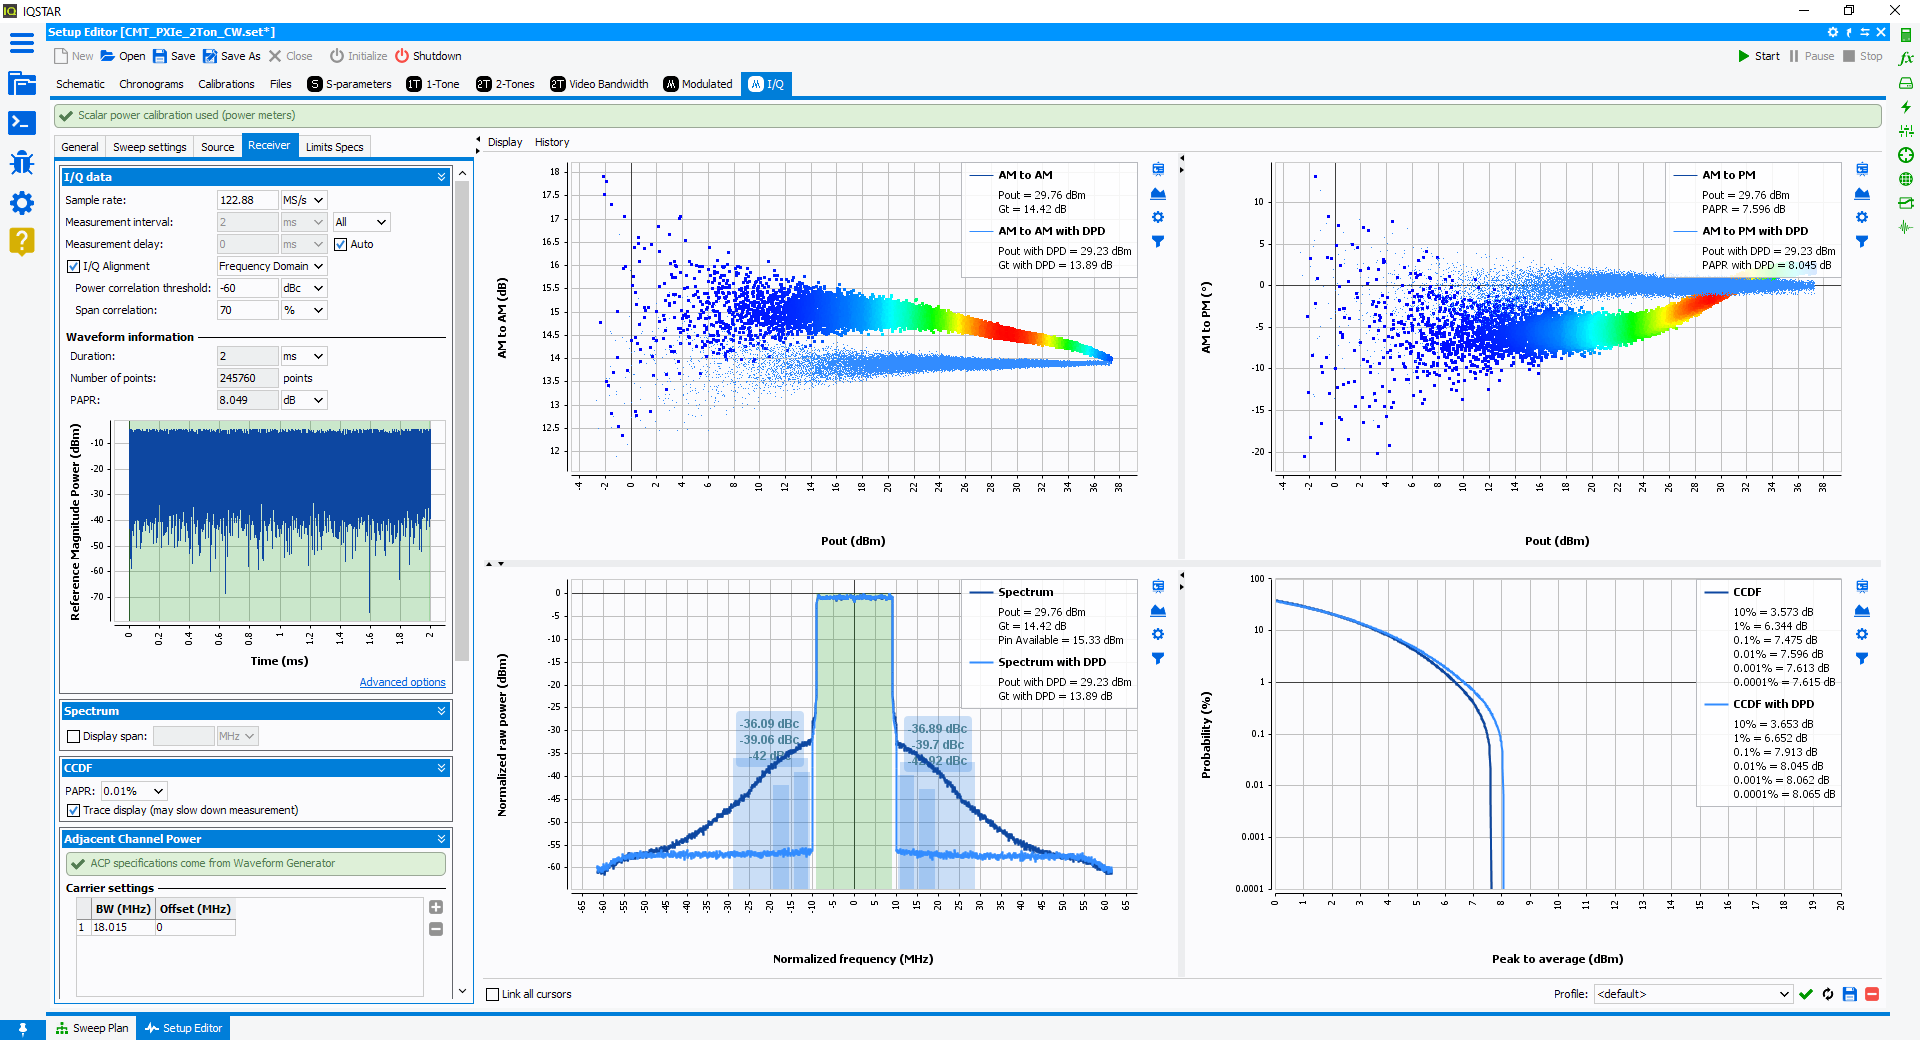
Task: Open the PAPR dB unit dropdown
Action: (303, 400)
